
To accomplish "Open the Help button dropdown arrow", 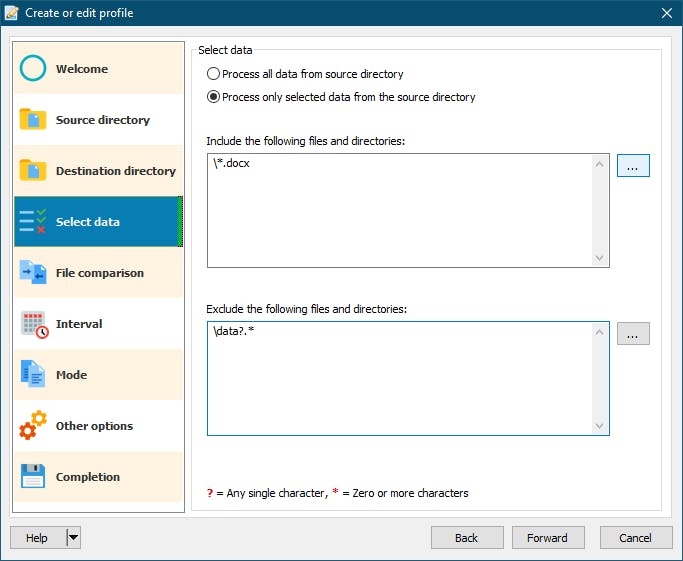I will point(73,538).
